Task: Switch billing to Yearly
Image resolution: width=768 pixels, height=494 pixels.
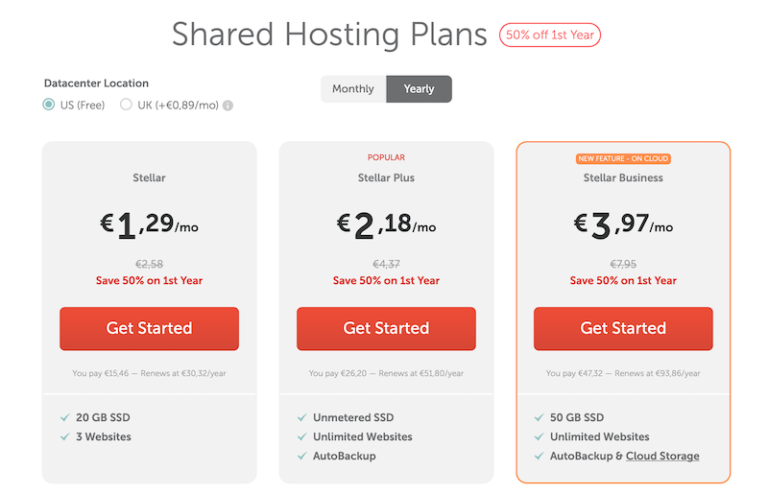Action: pyautogui.click(x=419, y=89)
